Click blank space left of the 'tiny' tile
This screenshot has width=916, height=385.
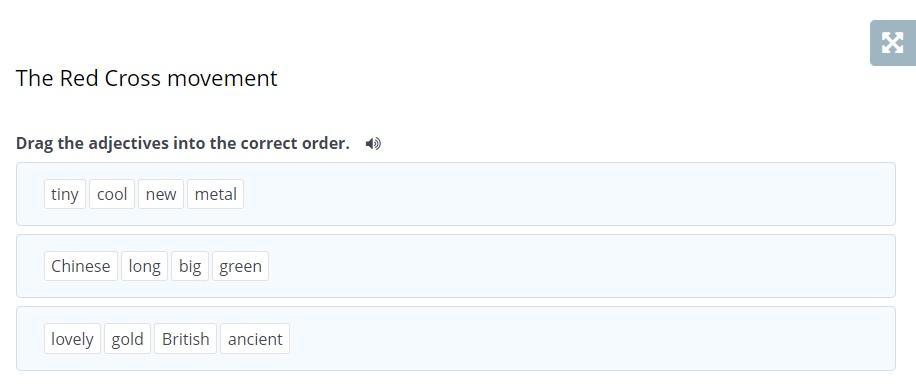[30, 194]
